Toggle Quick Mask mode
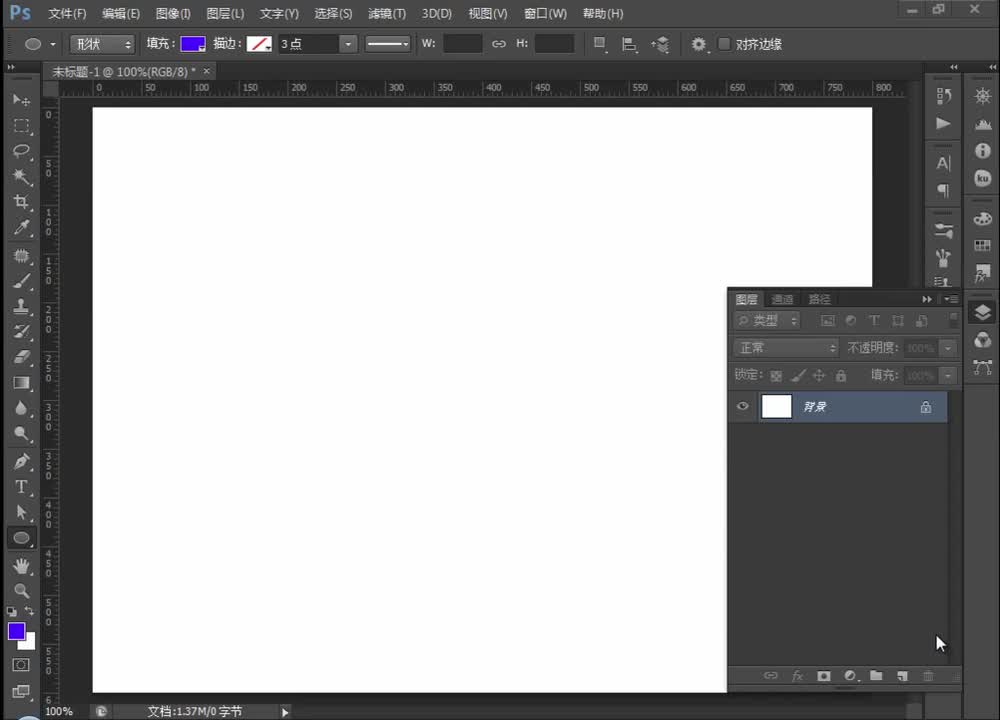Image resolution: width=1000 pixels, height=720 pixels. pyautogui.click(x=21, y=665)
